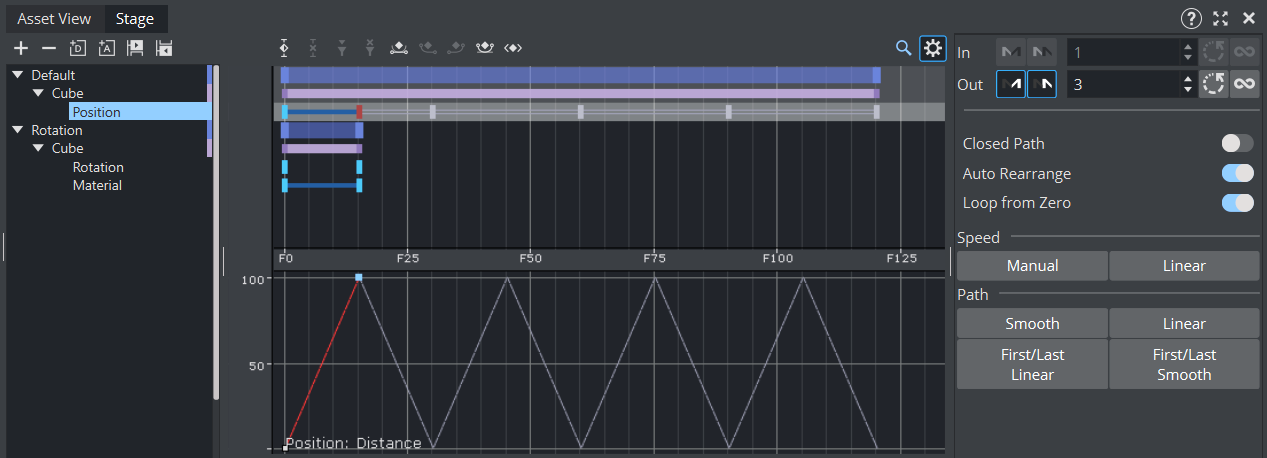Viewport: 1267px width, 458px height.
Task: Click the diamond with angle brackets icon
Action: click(513, 48)
